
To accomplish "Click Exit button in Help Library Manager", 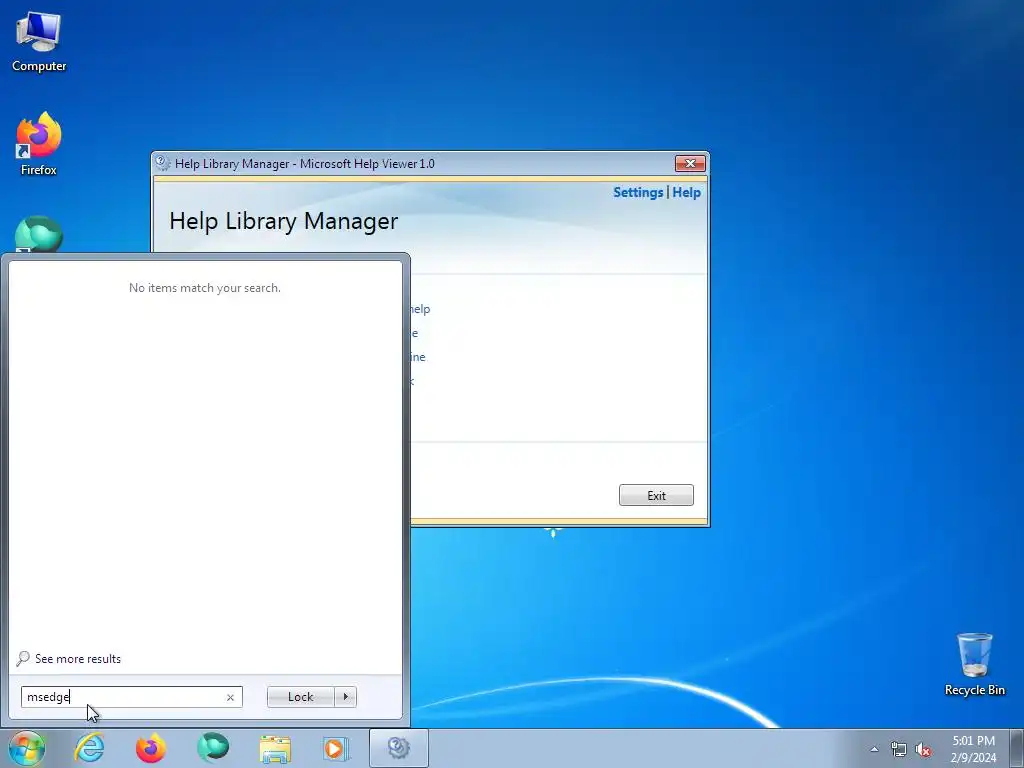I will click(656, 495).
